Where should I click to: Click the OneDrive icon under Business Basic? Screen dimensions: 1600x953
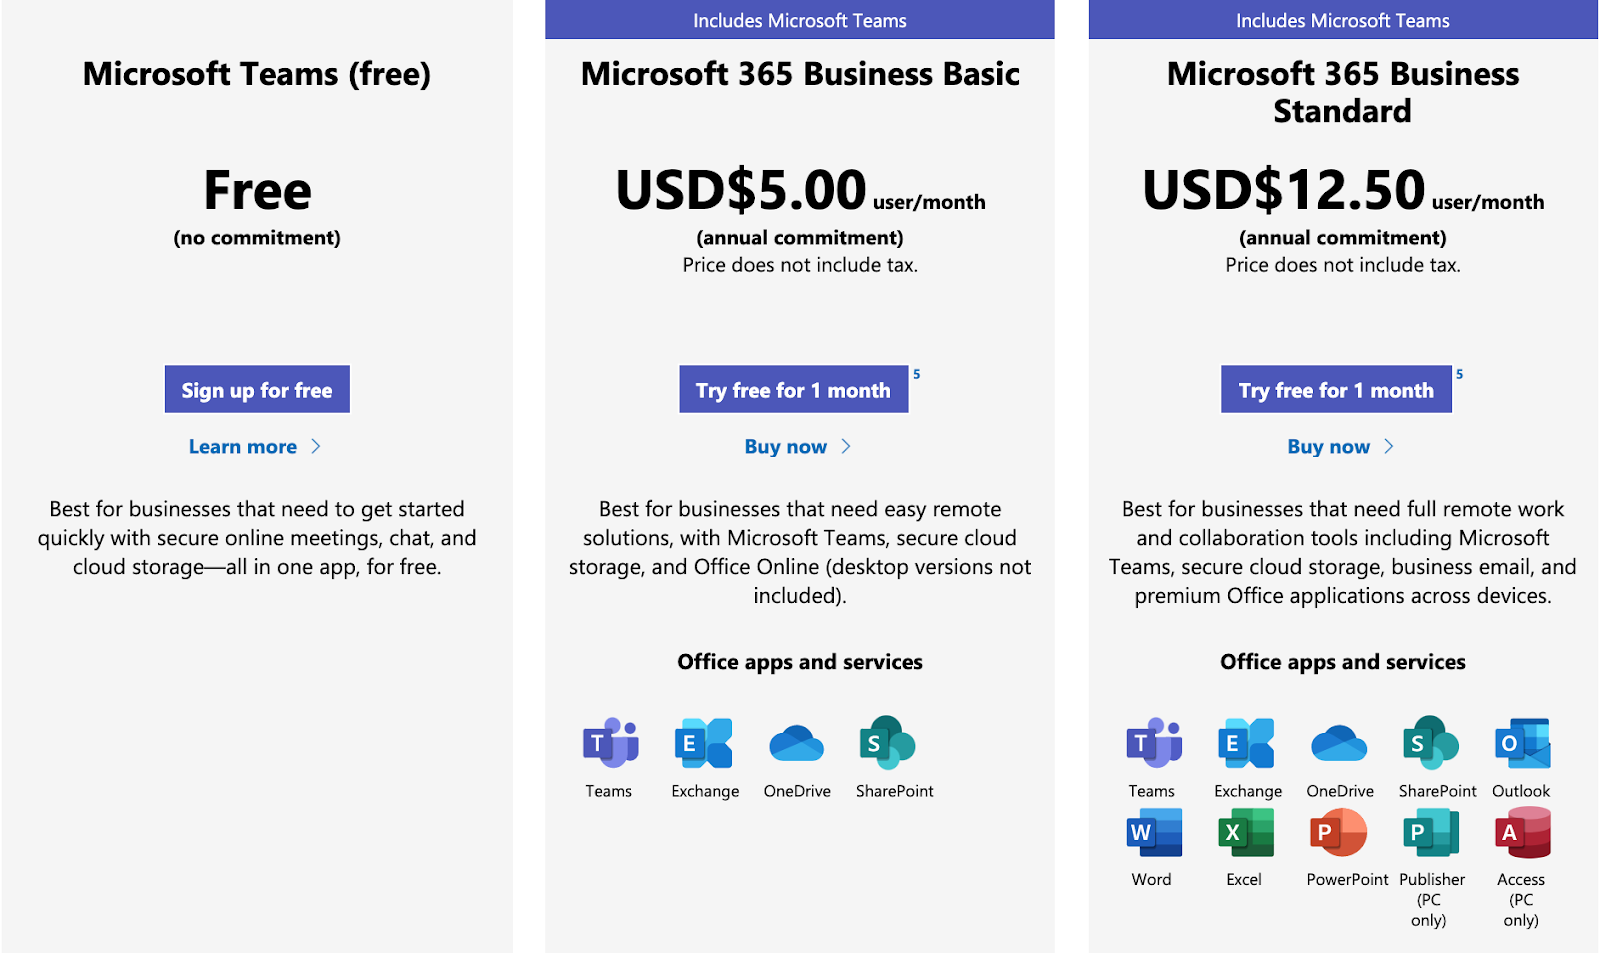(796, 744)
